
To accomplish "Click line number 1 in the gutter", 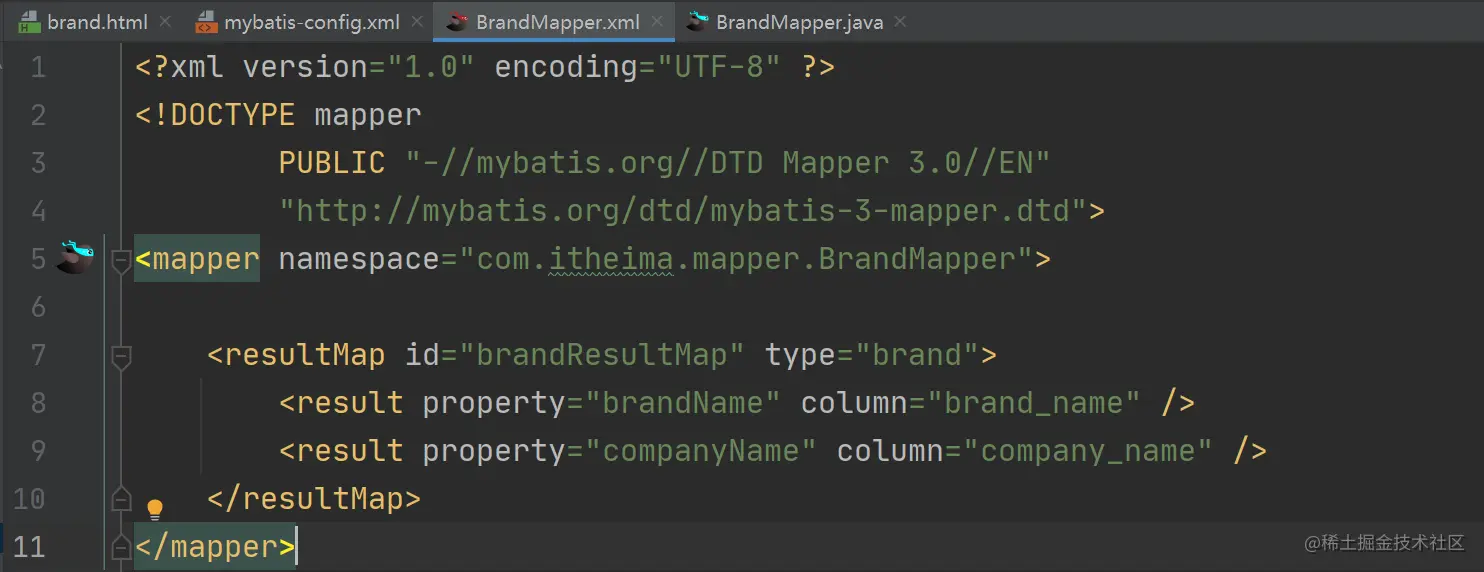I will pyautogui.click(x=37, y=67).
